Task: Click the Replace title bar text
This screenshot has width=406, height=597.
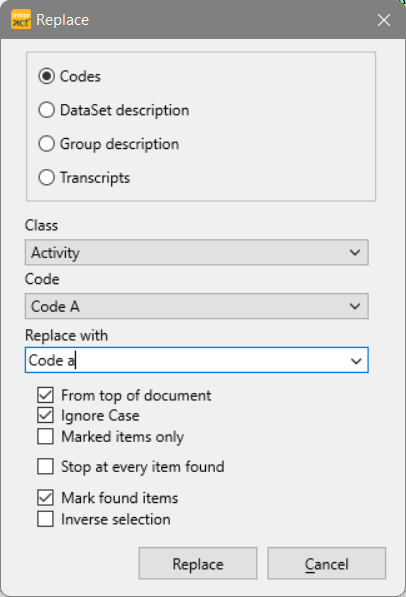Action: tap(62, 20)
